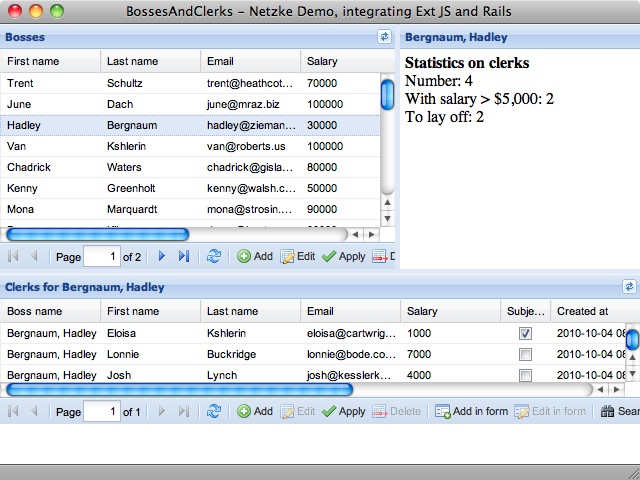Open Add in form for clerks
The width and height of the screenshot is (640, 480).
[471, 411]
